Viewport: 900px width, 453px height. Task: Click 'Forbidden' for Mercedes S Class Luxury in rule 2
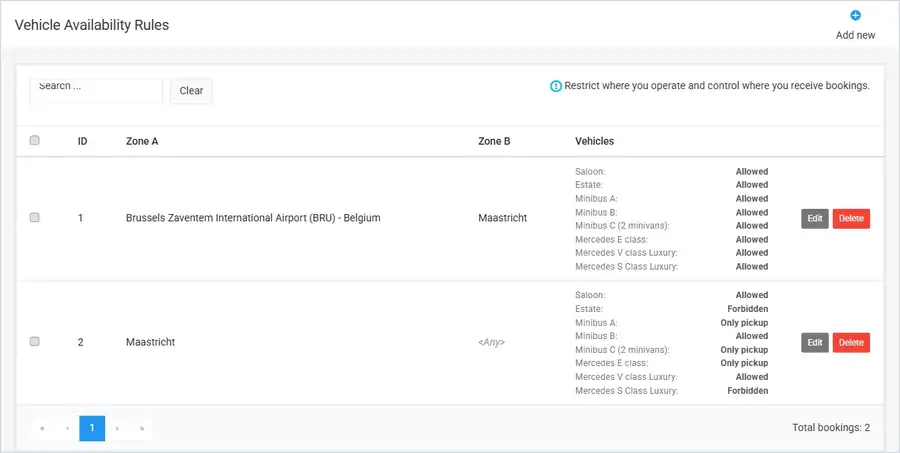[x=748, y=391]
